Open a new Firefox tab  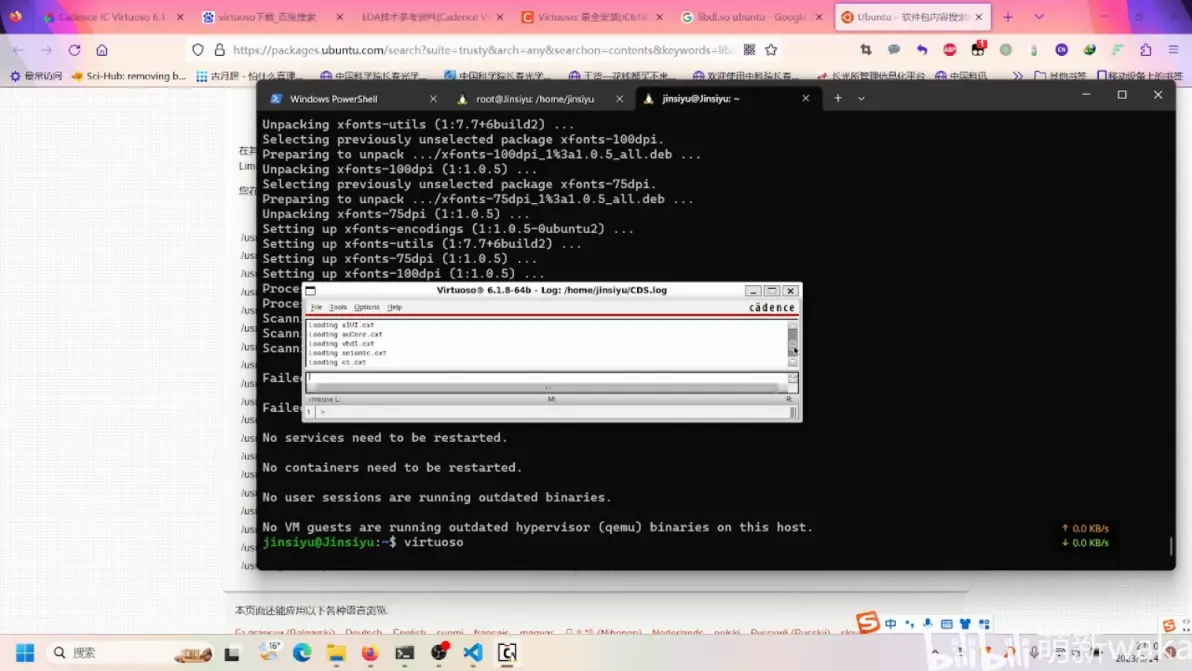coord(1008,17)
